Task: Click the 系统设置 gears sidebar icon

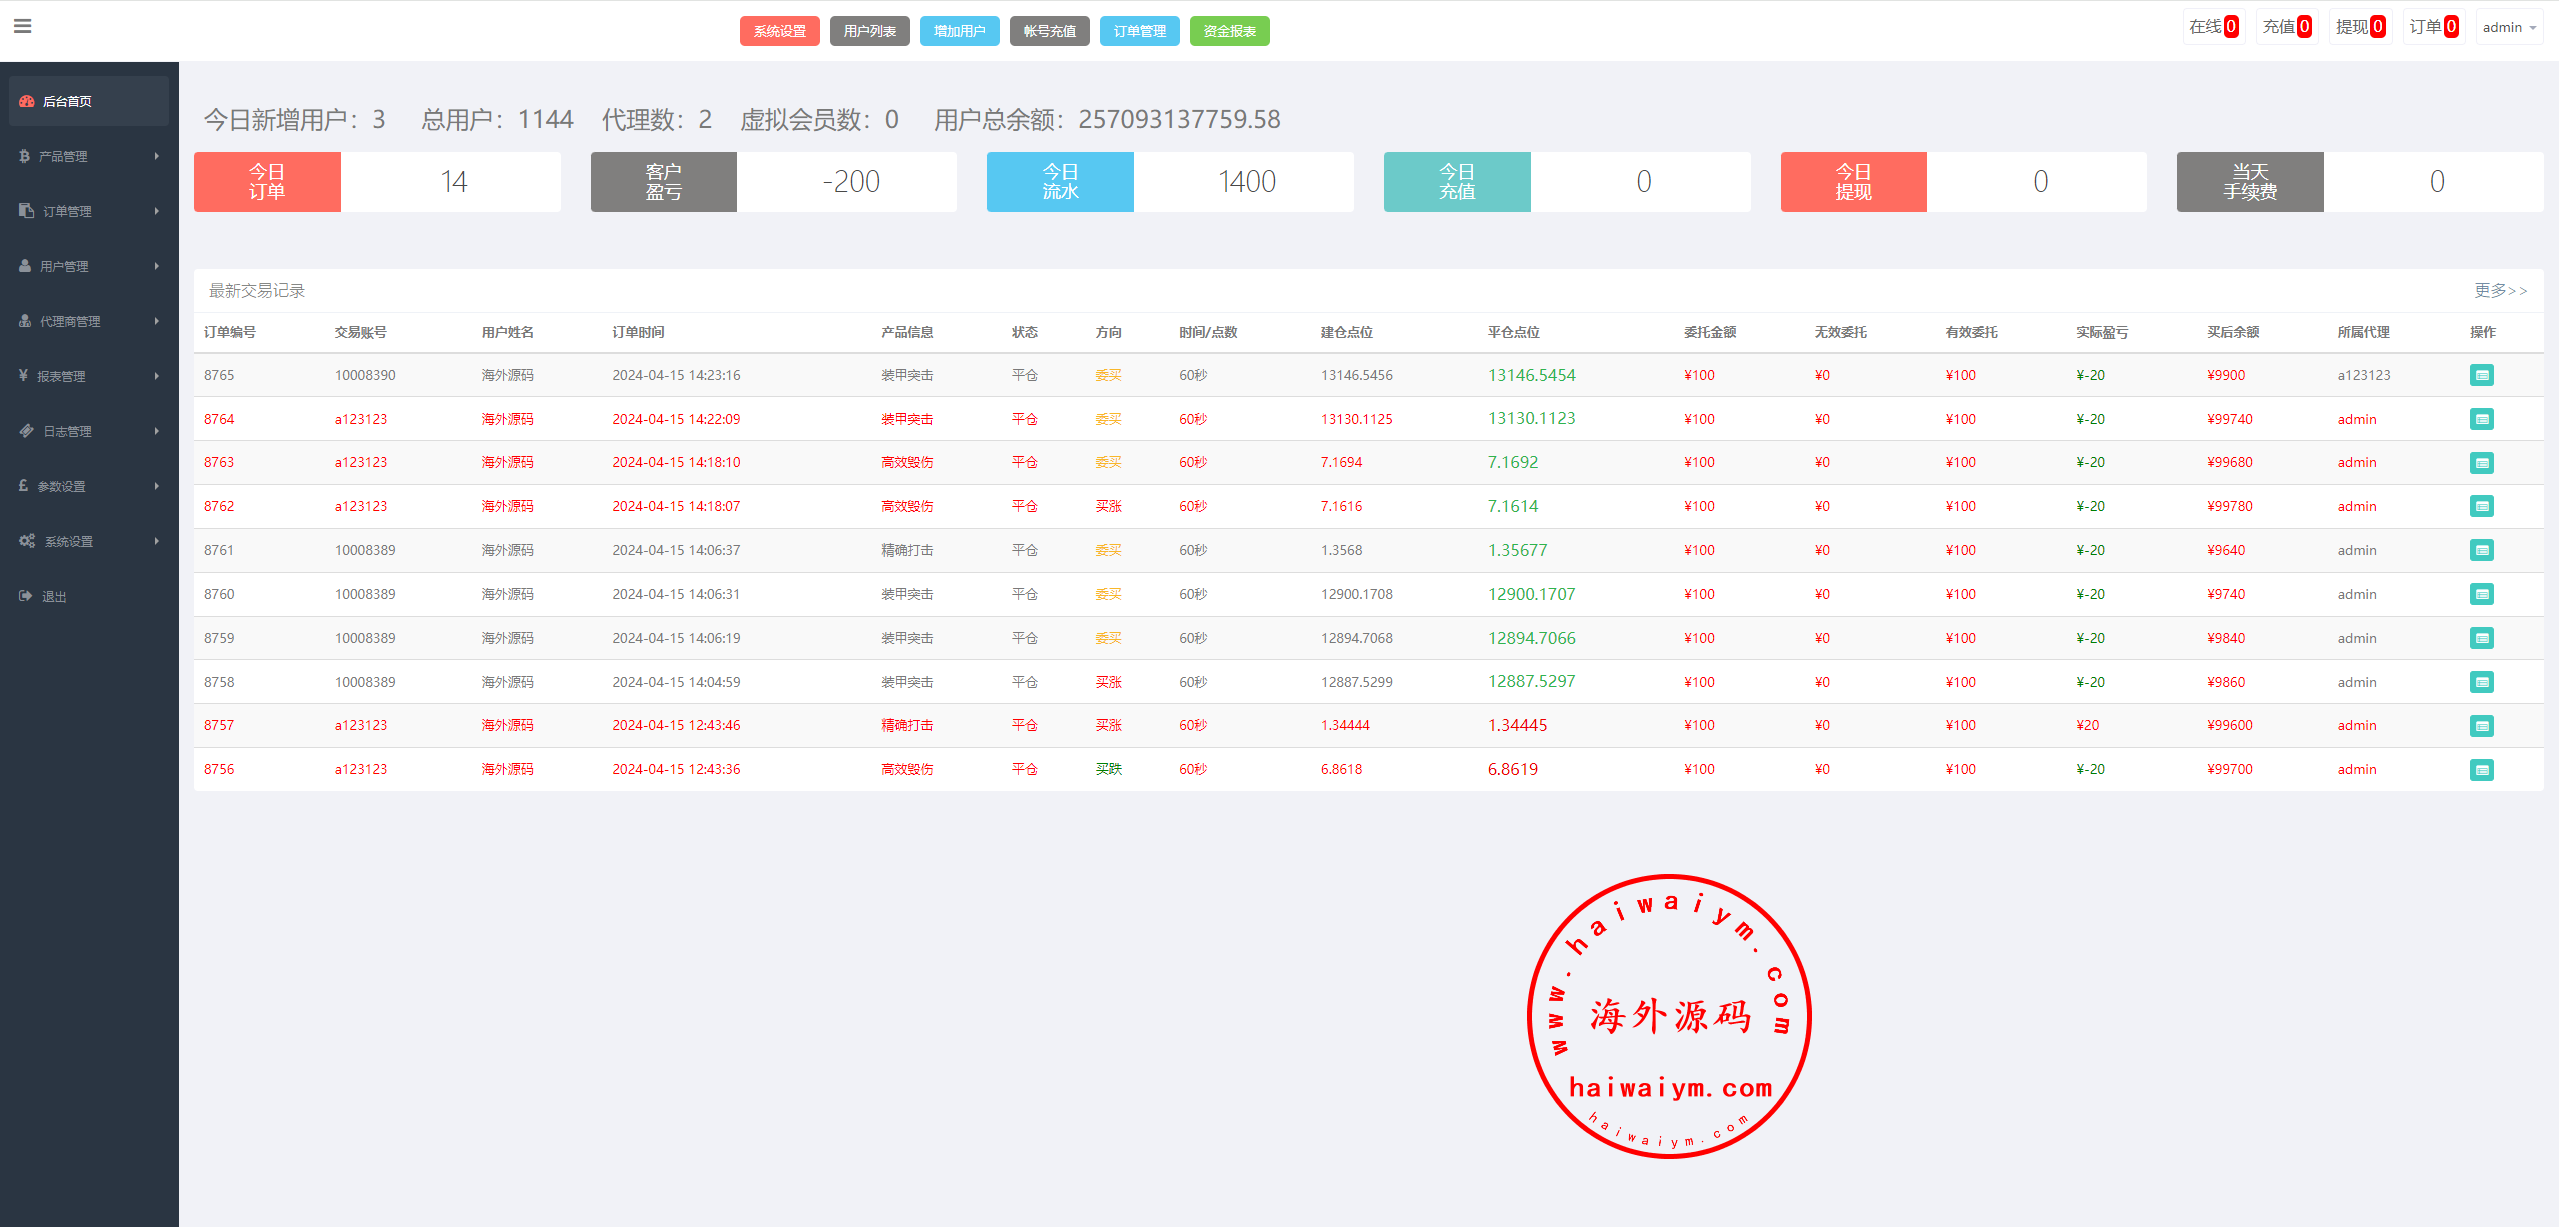Action: [27, 541]
